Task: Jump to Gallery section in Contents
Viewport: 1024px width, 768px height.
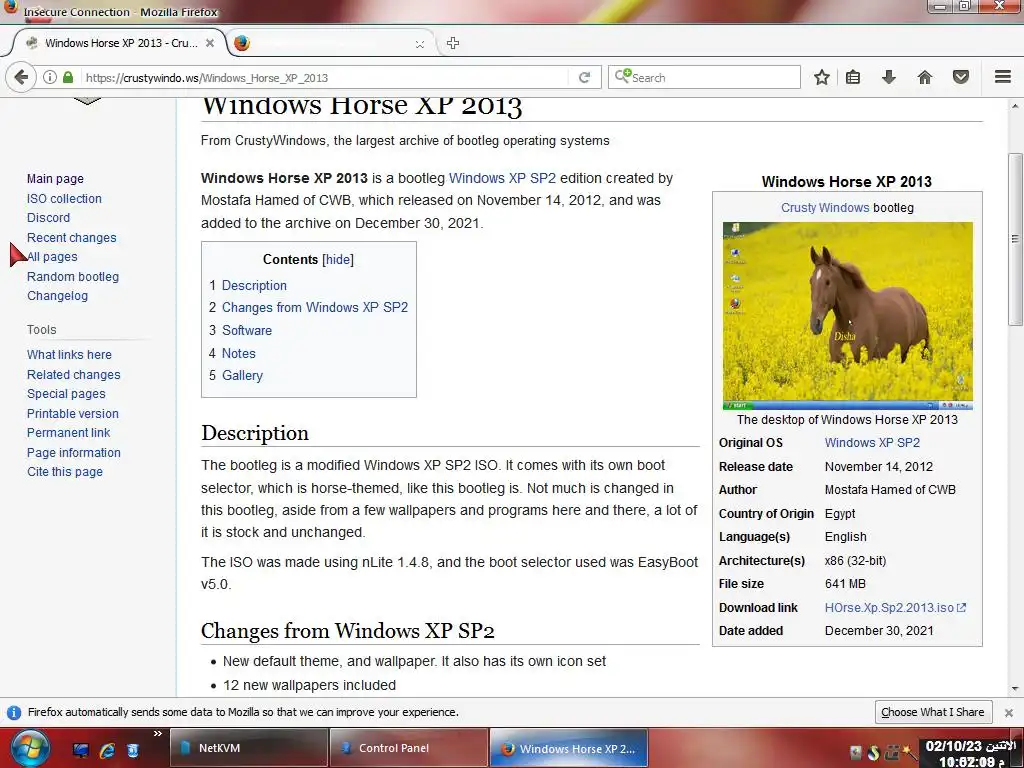Action: point(242,375)
